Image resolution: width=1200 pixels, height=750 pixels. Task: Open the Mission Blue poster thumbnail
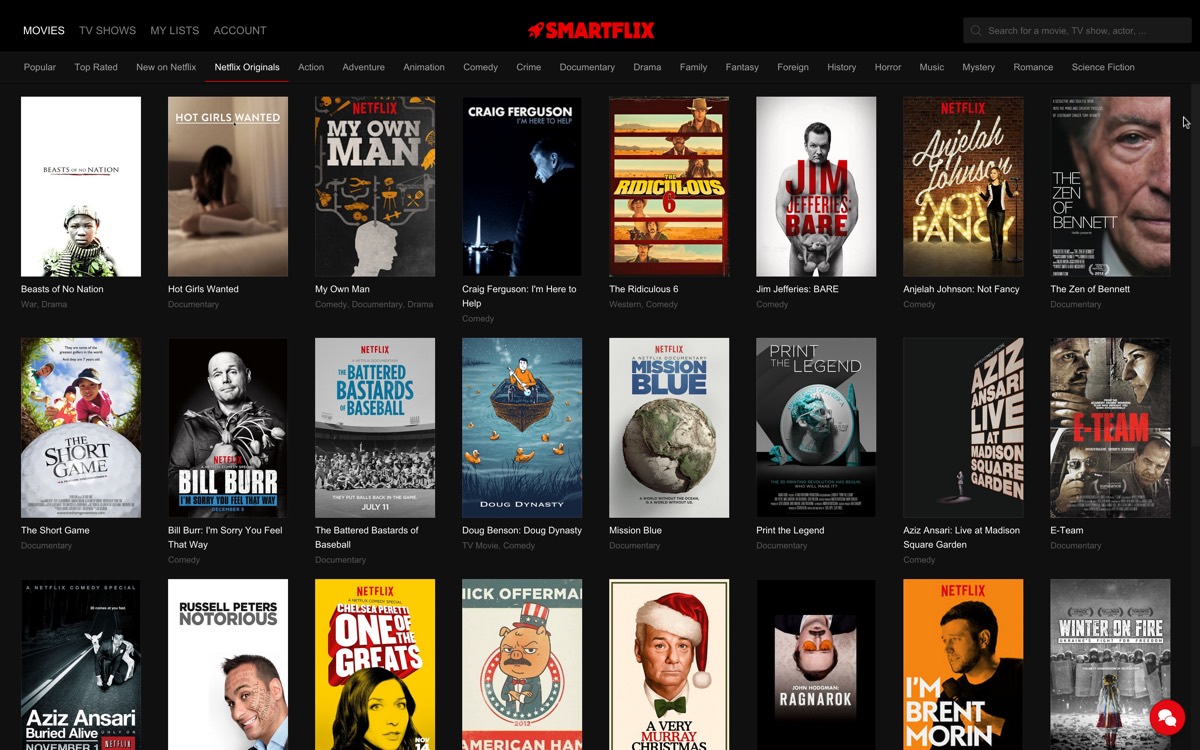point(669,427)
